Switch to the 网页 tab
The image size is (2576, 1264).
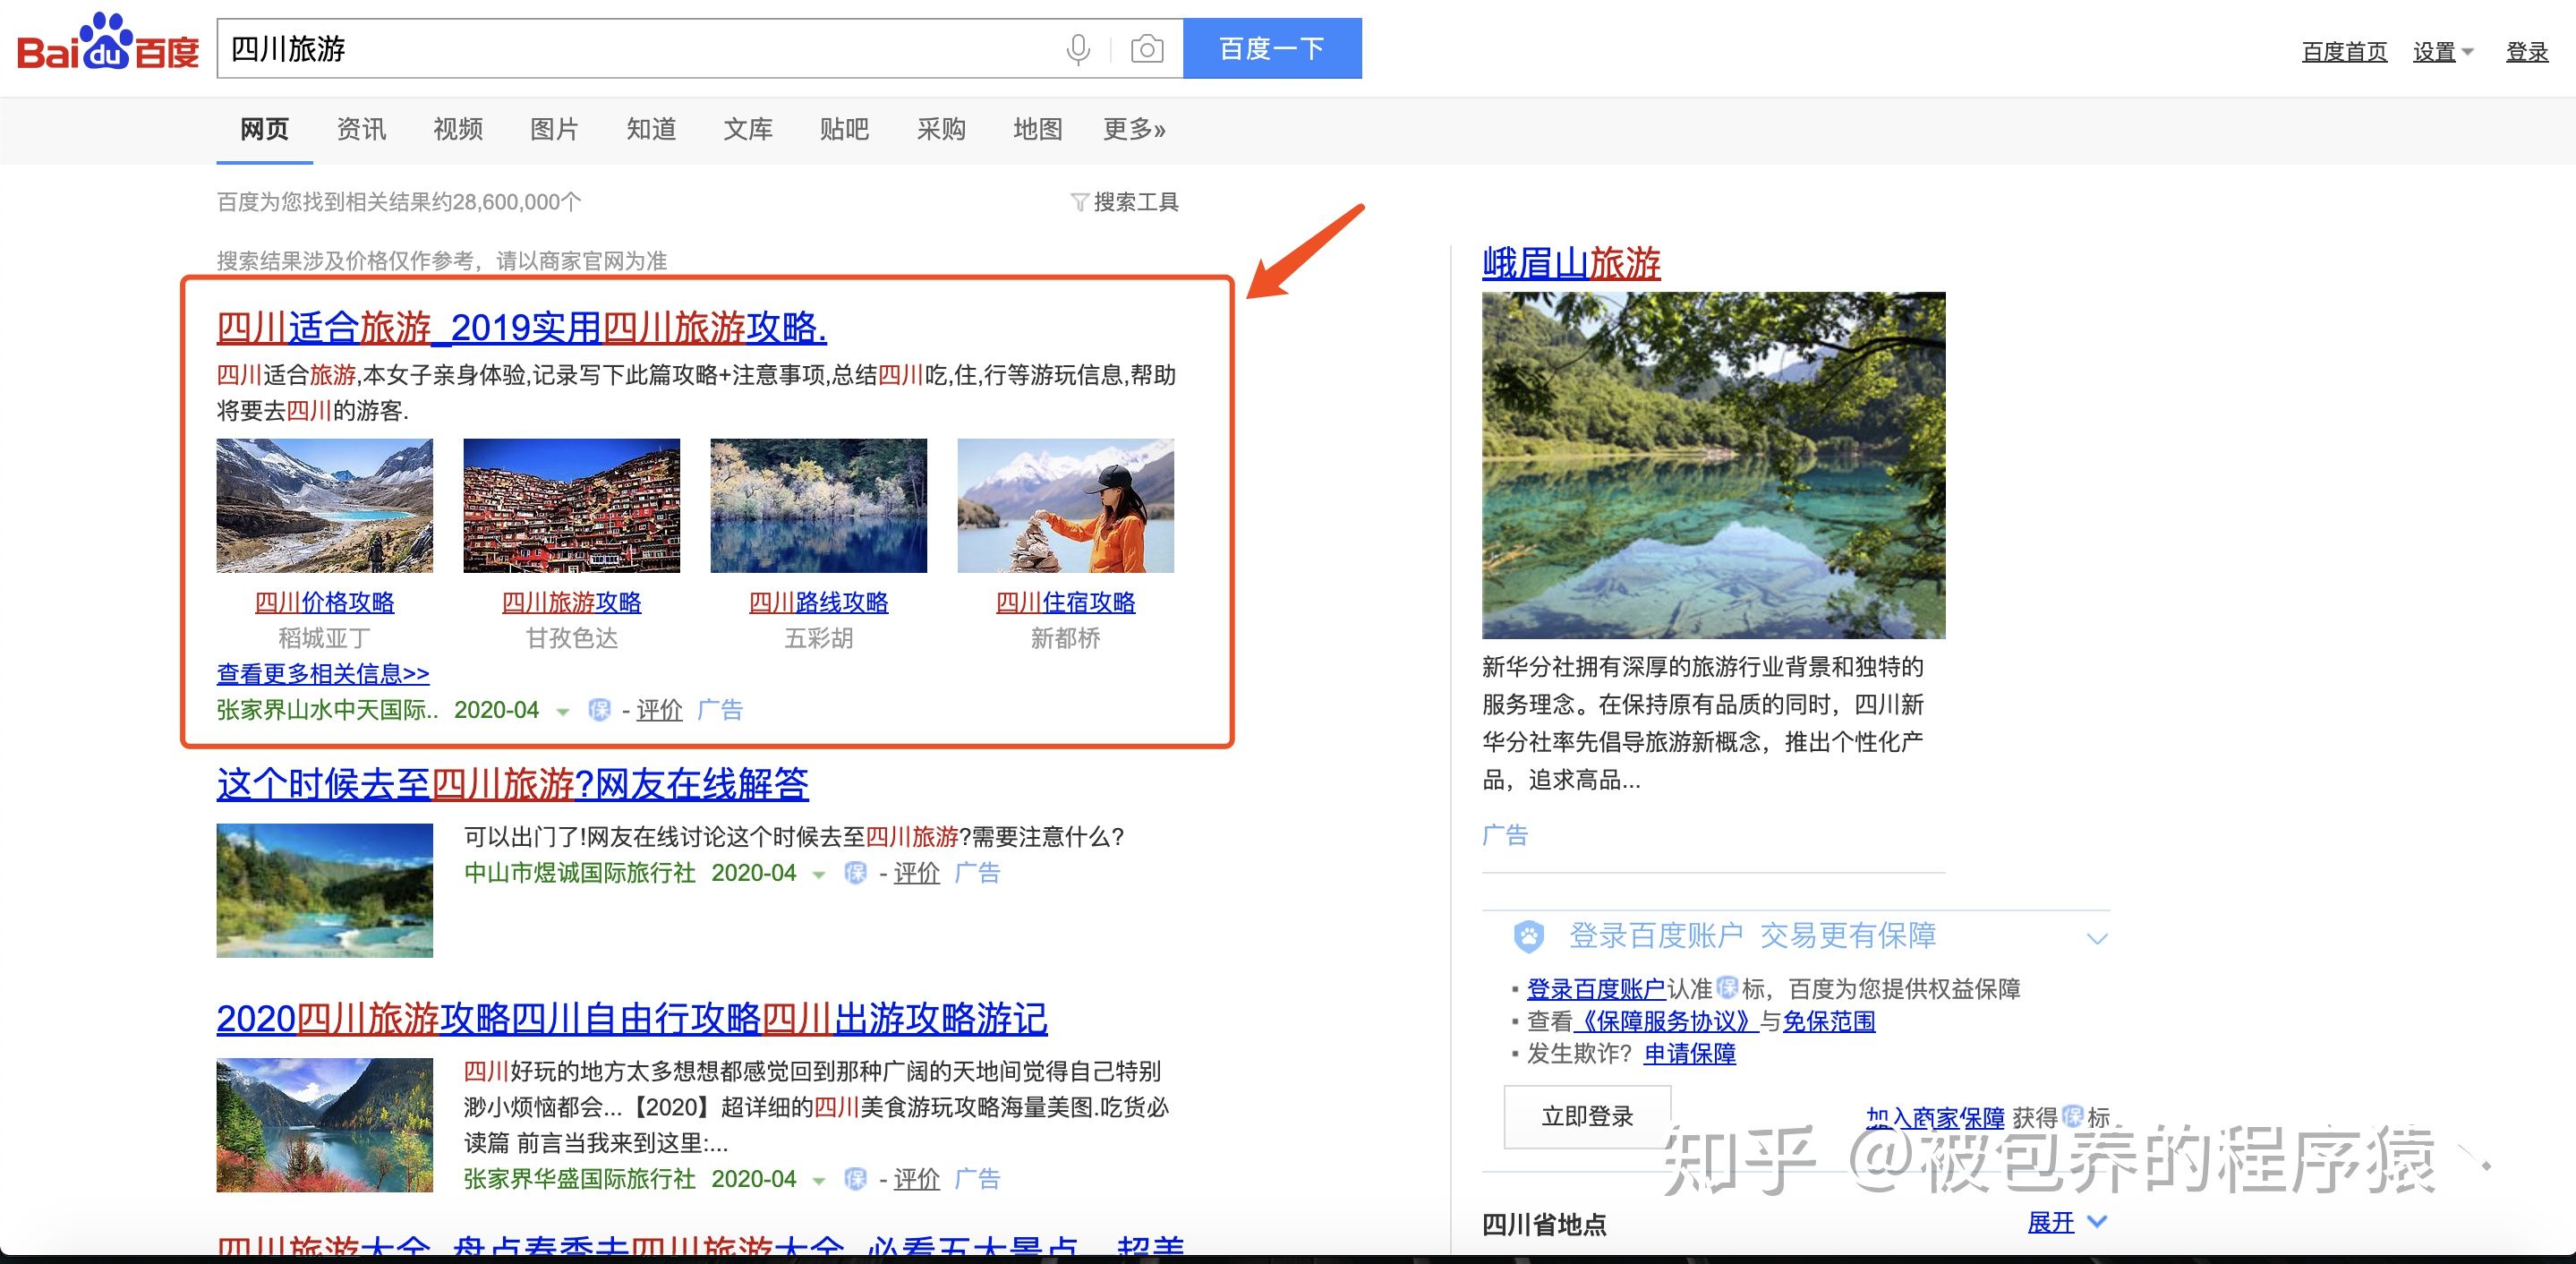click(264, 129)
